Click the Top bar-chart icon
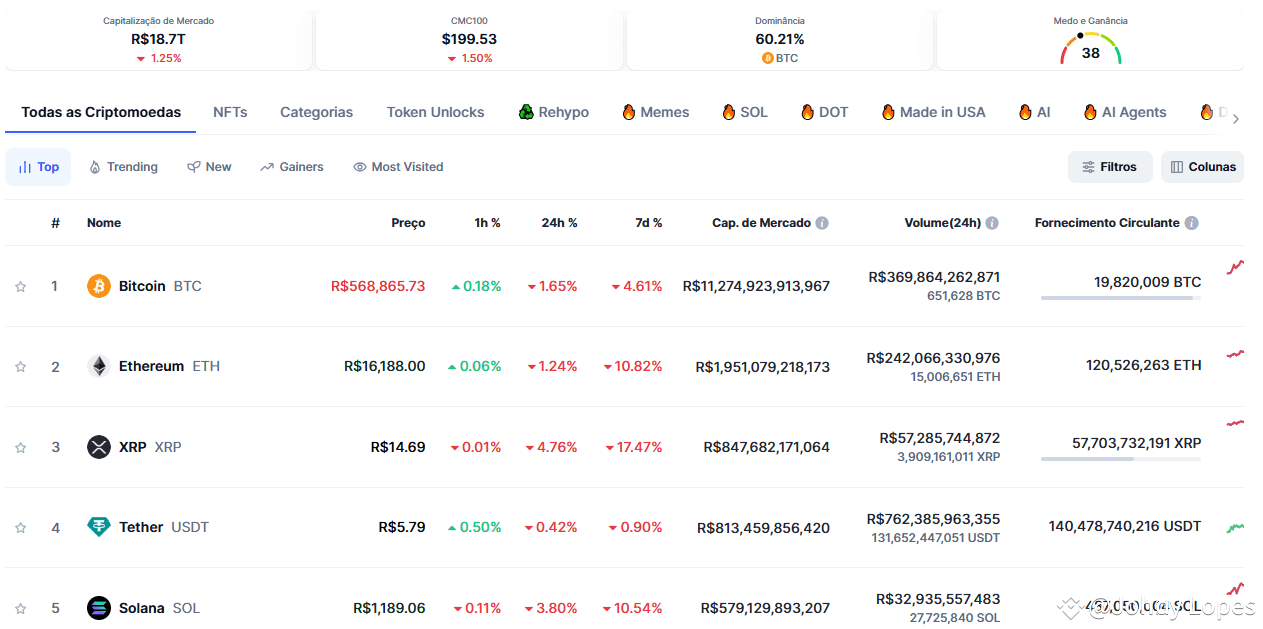 [x=25, y=167]
